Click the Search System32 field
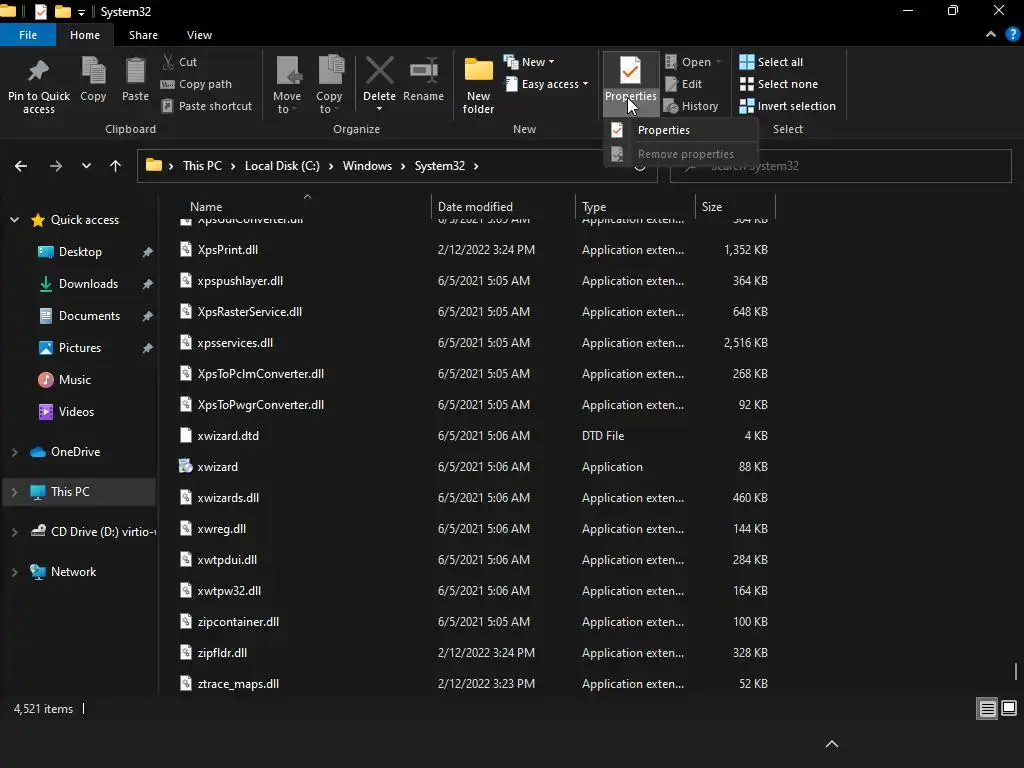 (x=840, y=166)
